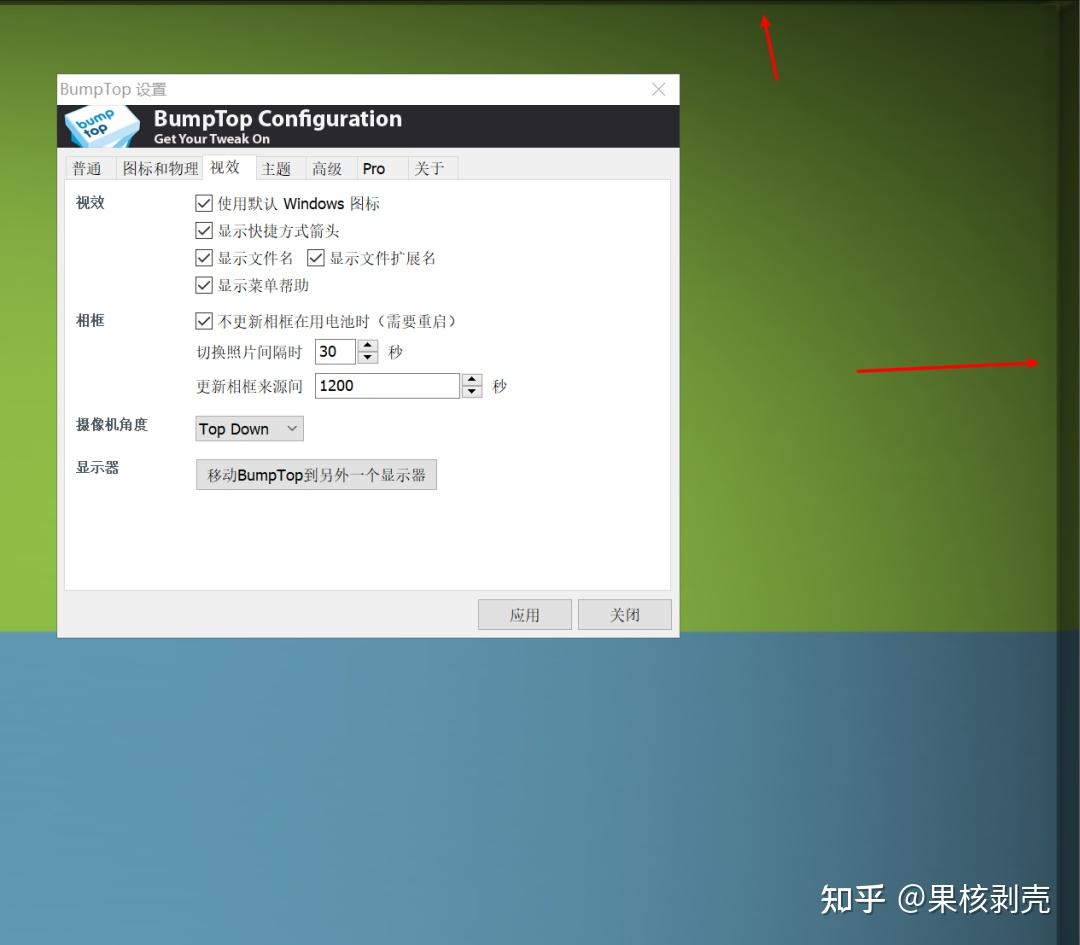Click the BumpTop logo icon
The height and width of the screenshot is (945, 1080).
(x=99, y=126)
